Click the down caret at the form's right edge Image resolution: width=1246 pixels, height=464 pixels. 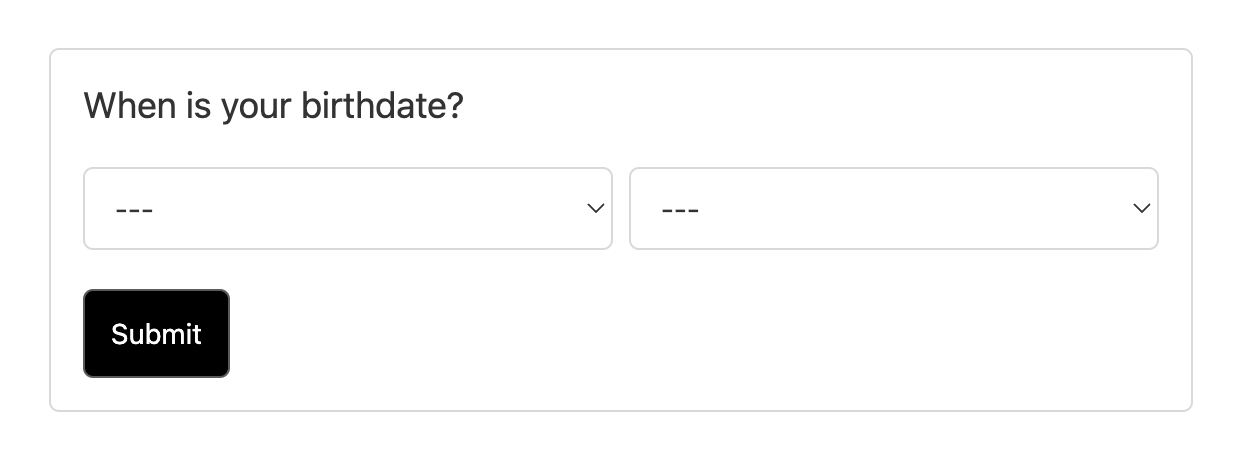point(1141,208)
